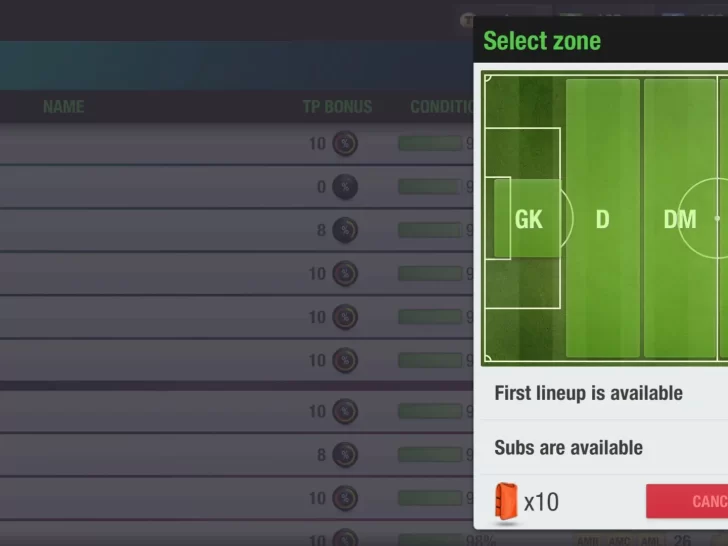Click the TP bonus badge in the first player row

pyautogui.click(x=345, y=143)
